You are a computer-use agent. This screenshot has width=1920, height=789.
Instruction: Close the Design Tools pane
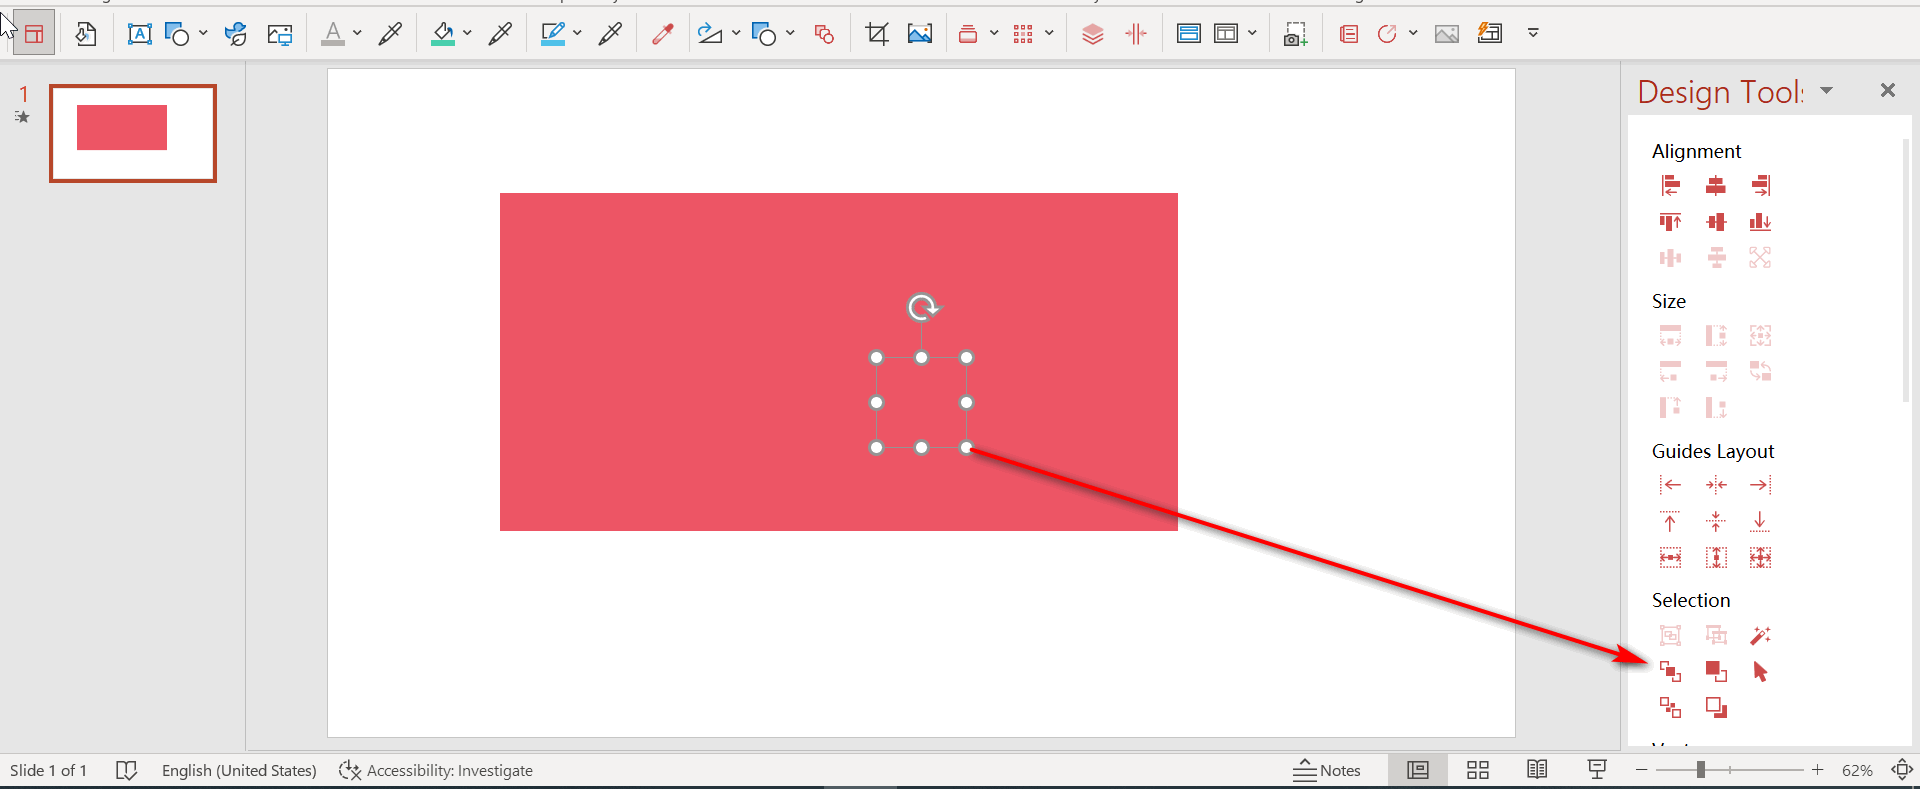[1888, 90]
